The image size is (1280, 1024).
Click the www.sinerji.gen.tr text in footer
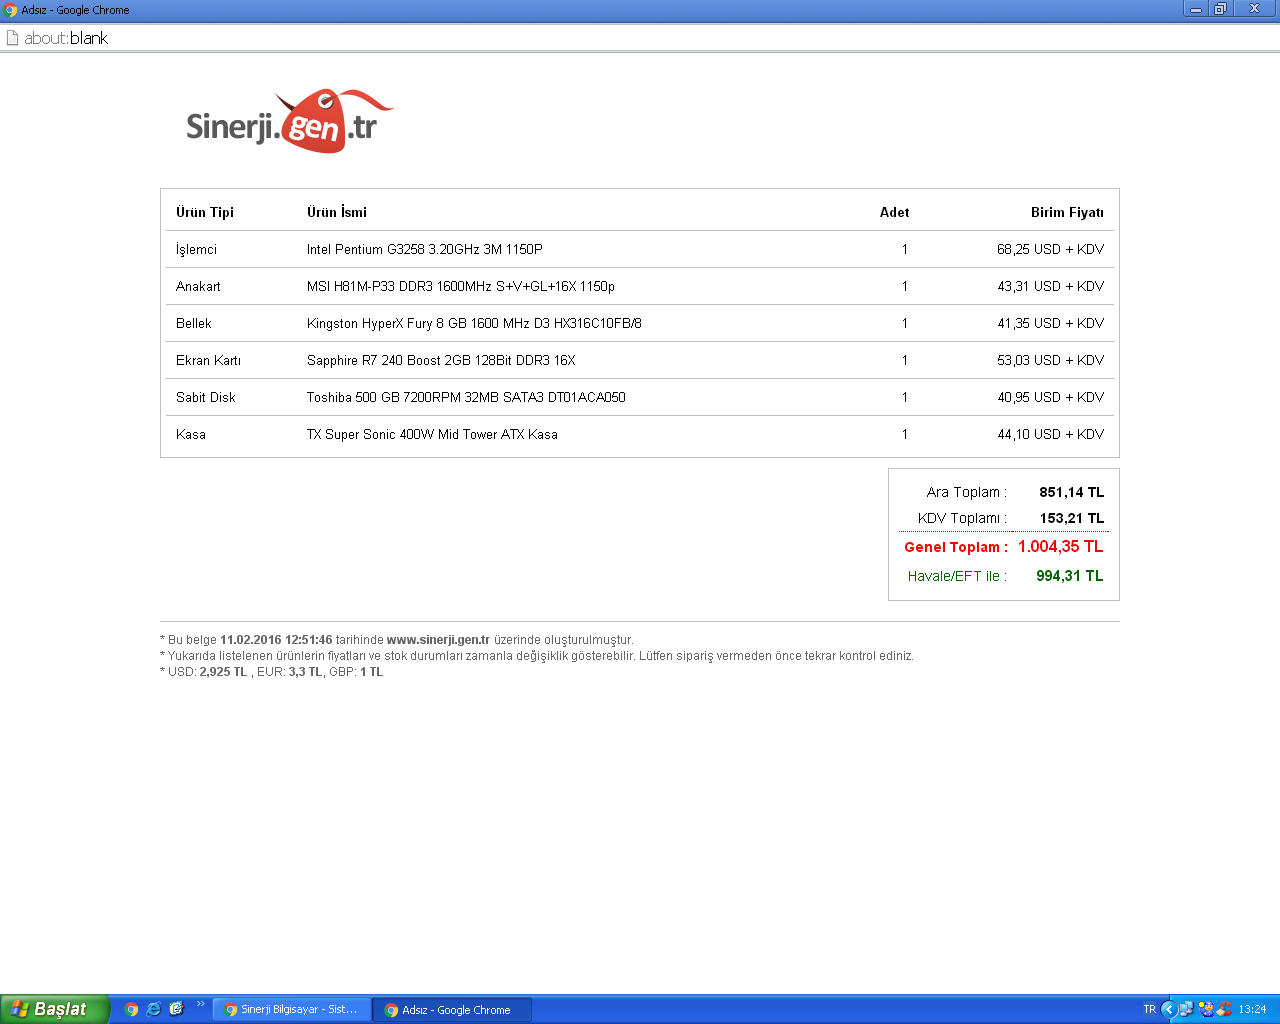[x=438, y=640]
